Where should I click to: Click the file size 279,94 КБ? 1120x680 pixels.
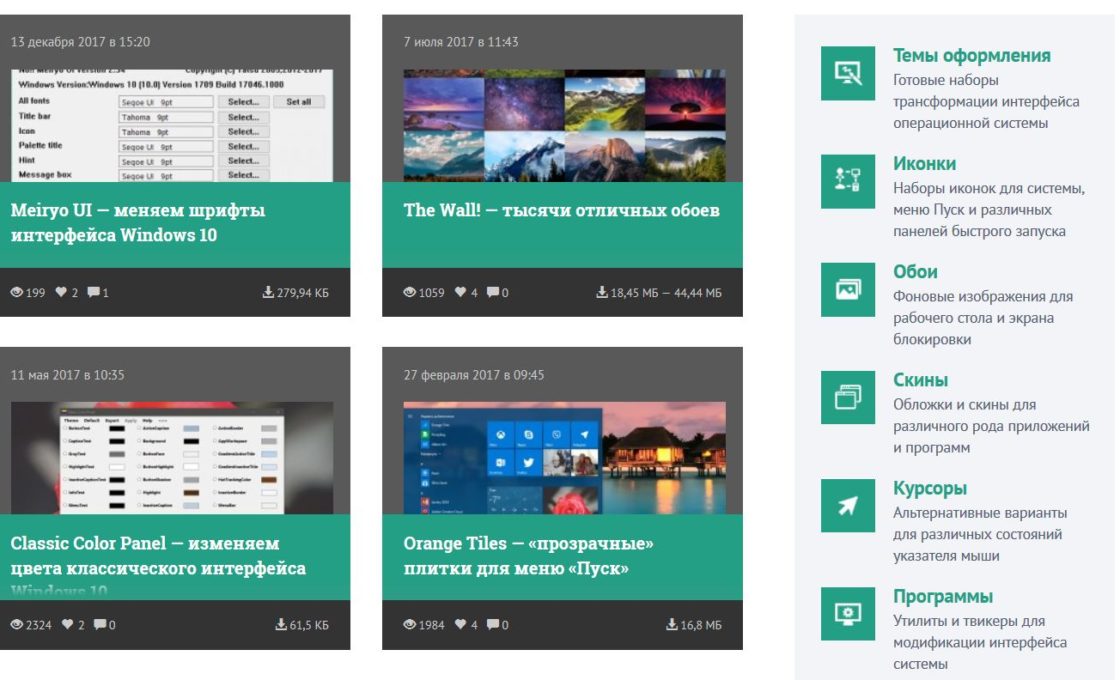303,292
